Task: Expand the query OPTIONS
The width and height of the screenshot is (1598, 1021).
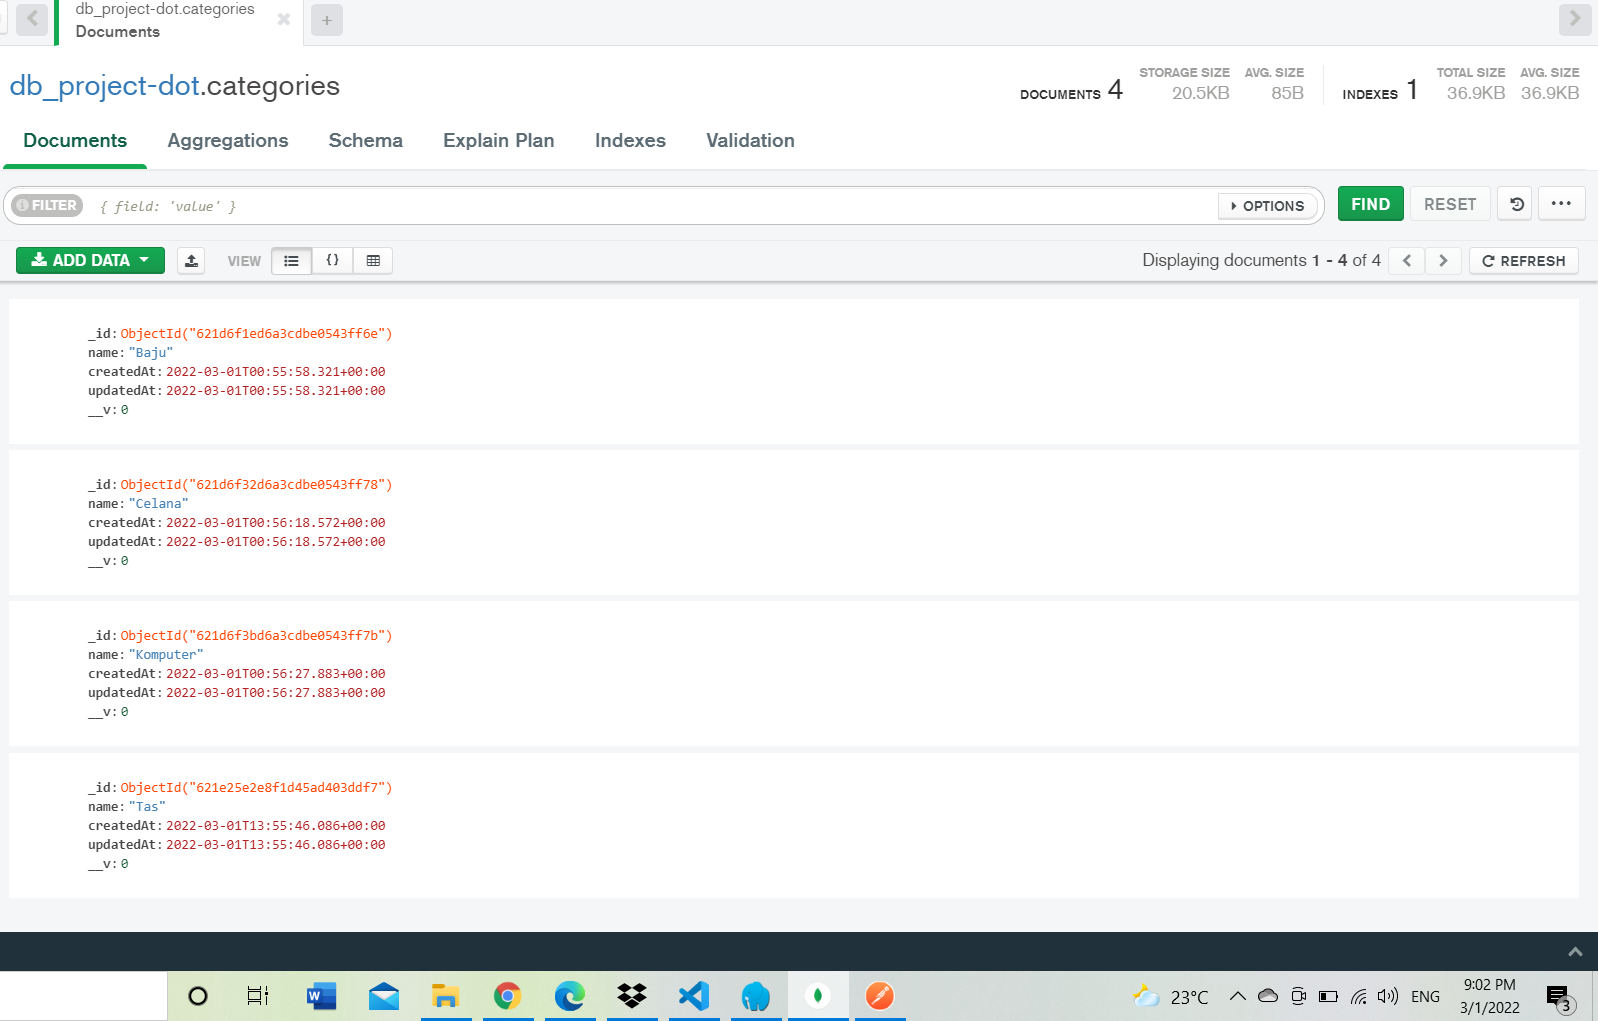Action: pyautogui.click(x=1268, y=206)
